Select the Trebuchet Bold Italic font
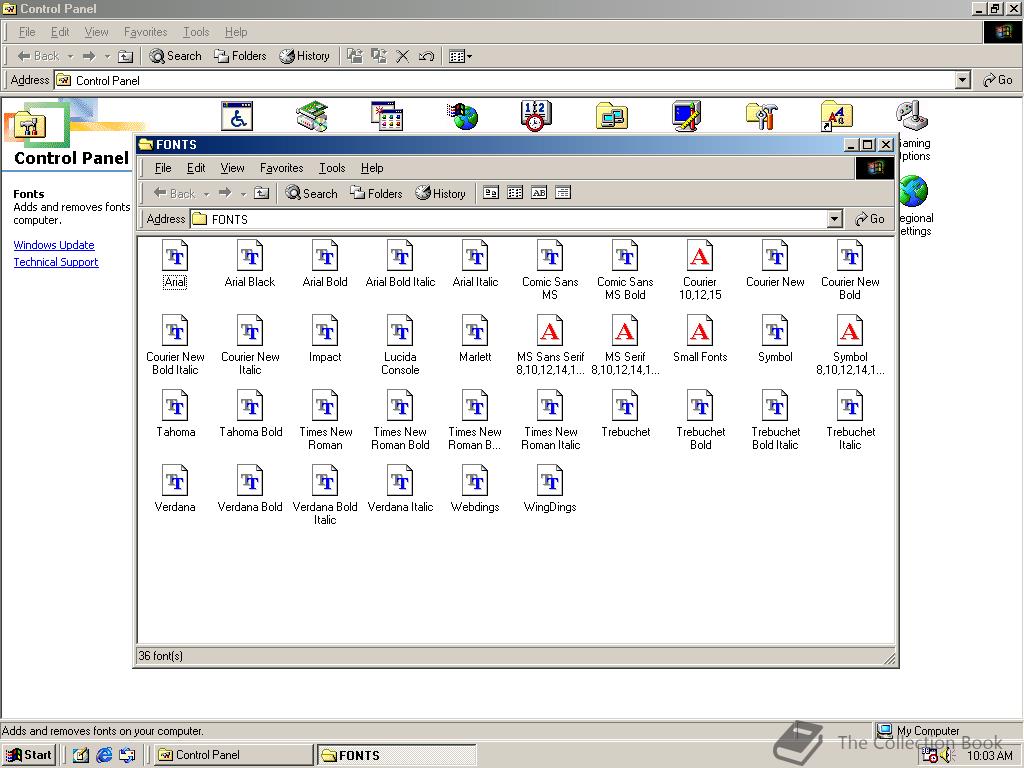The width and height of the screenshot is (1024, 768). pos(775,421)
